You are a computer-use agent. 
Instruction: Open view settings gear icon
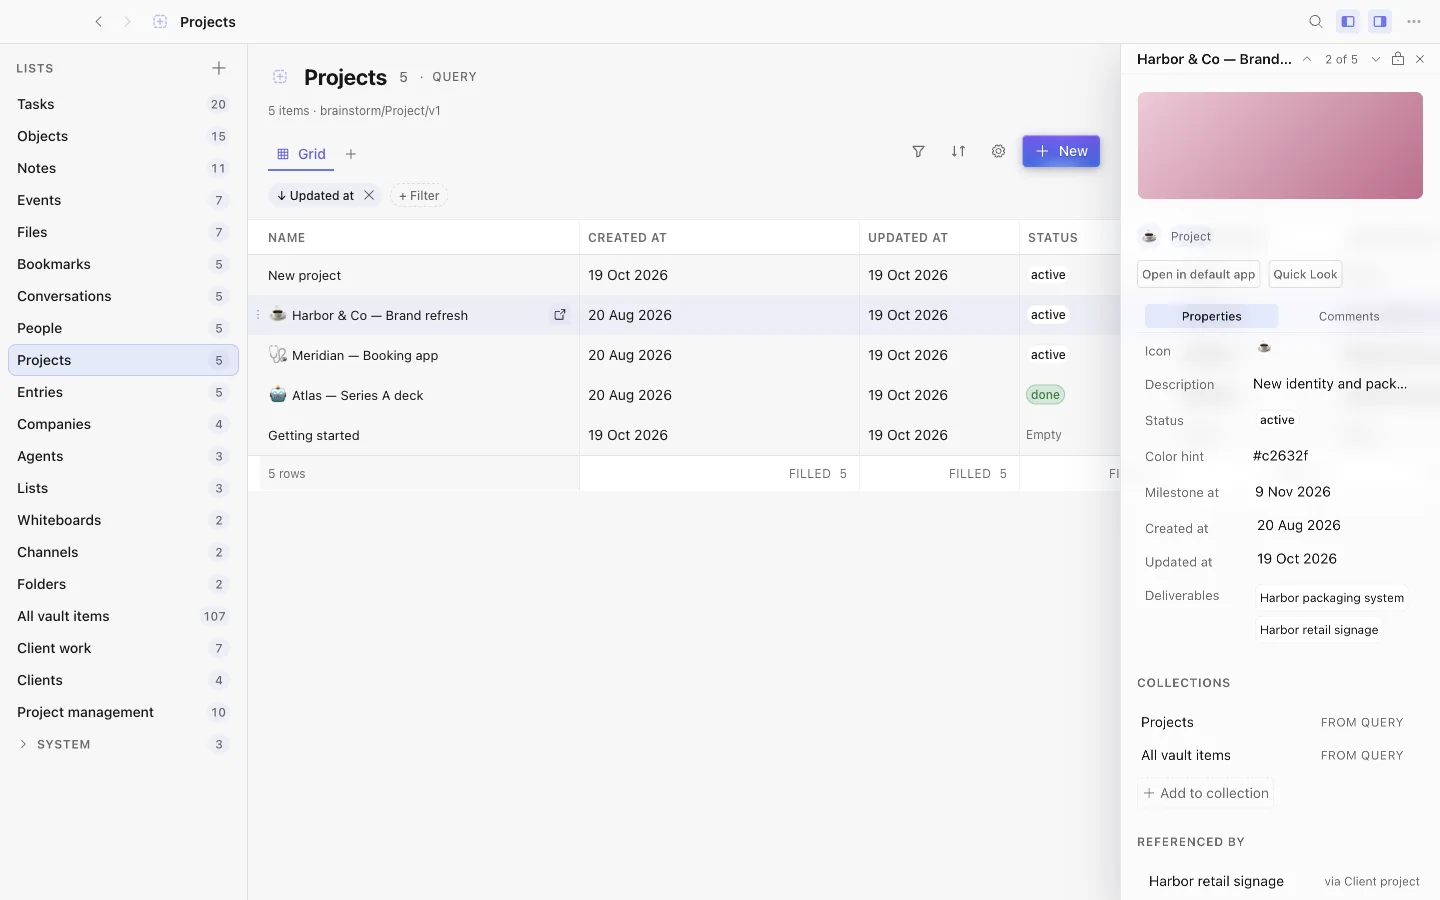point(998,151)
